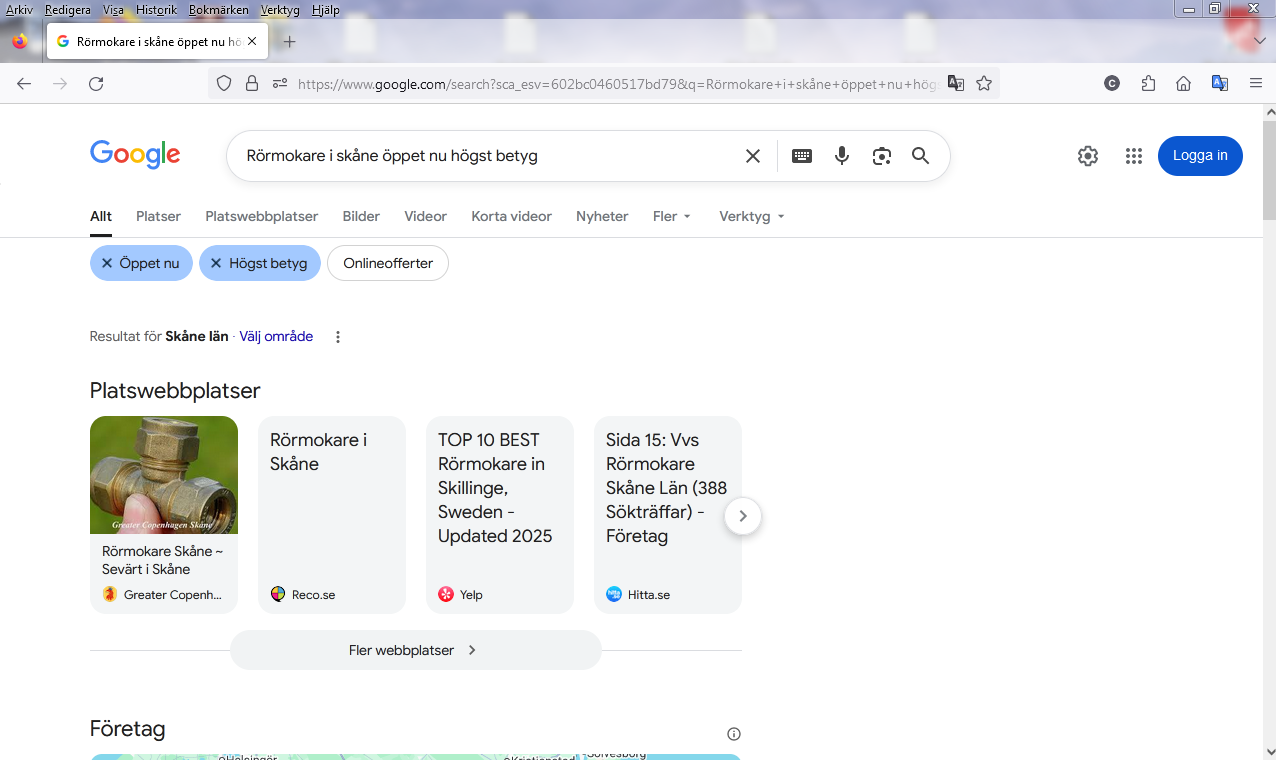Screen dimensions: 1276x760
Task: Open the Bokmärken menu
Action: coord(218,10)
